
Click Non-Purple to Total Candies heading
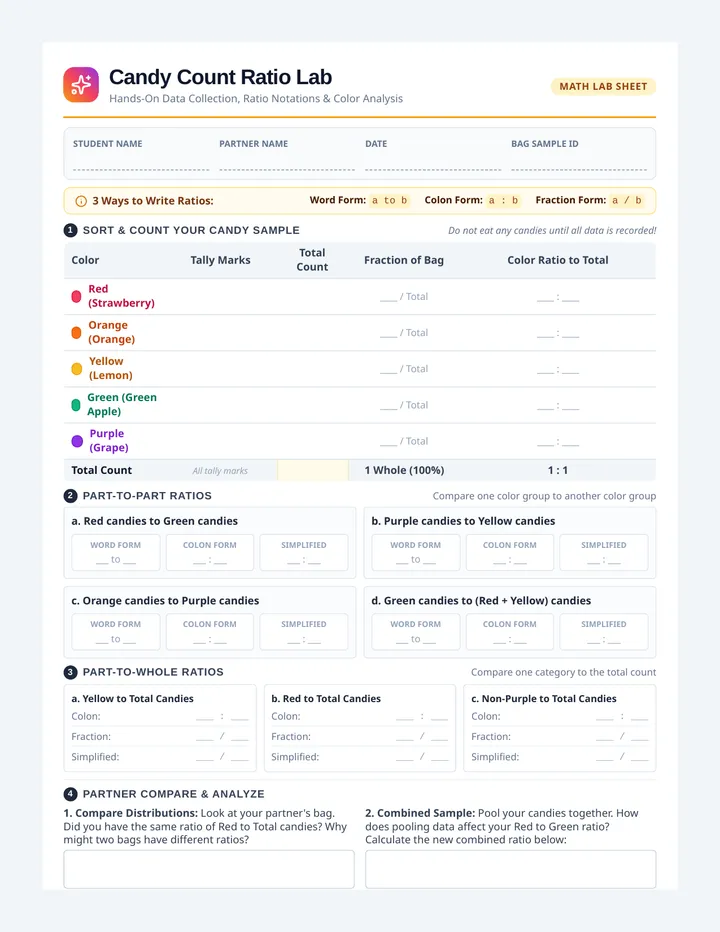tap(544, 698)
